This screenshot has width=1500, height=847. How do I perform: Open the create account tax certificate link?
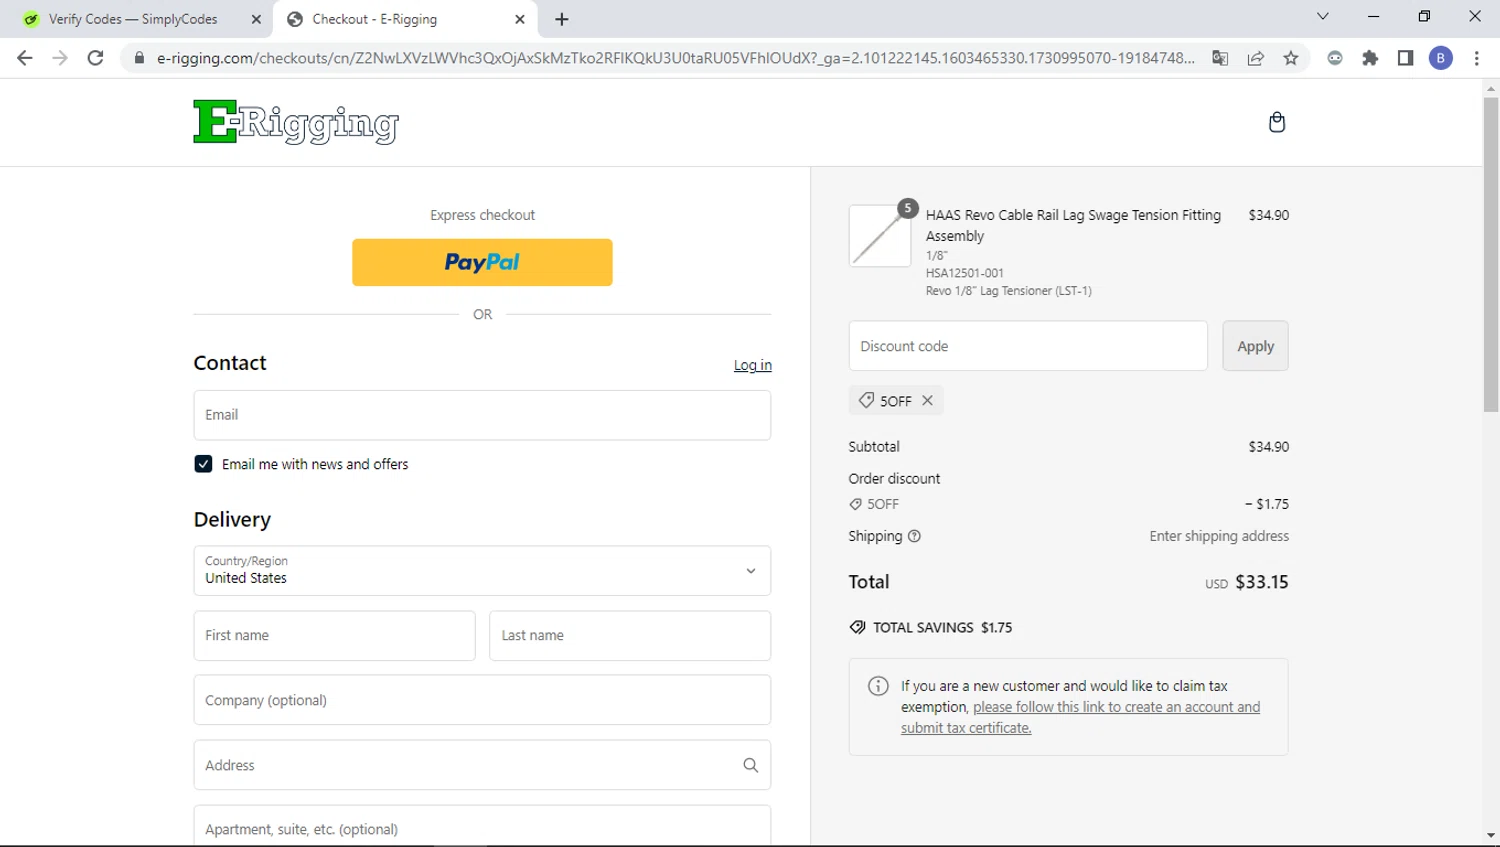point(1080,717)
